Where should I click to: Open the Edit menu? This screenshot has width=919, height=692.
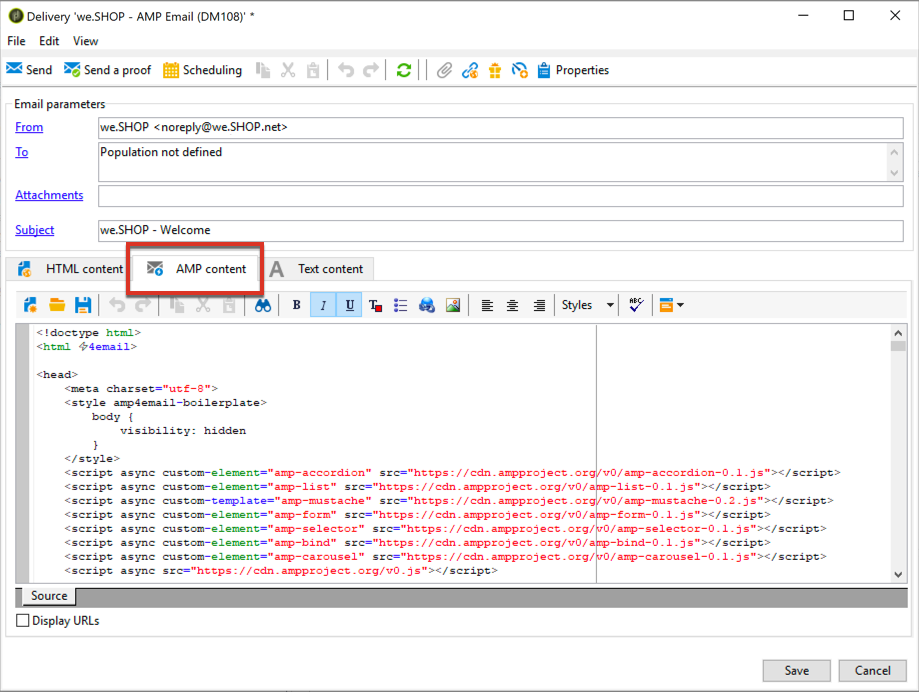[49, 41]
